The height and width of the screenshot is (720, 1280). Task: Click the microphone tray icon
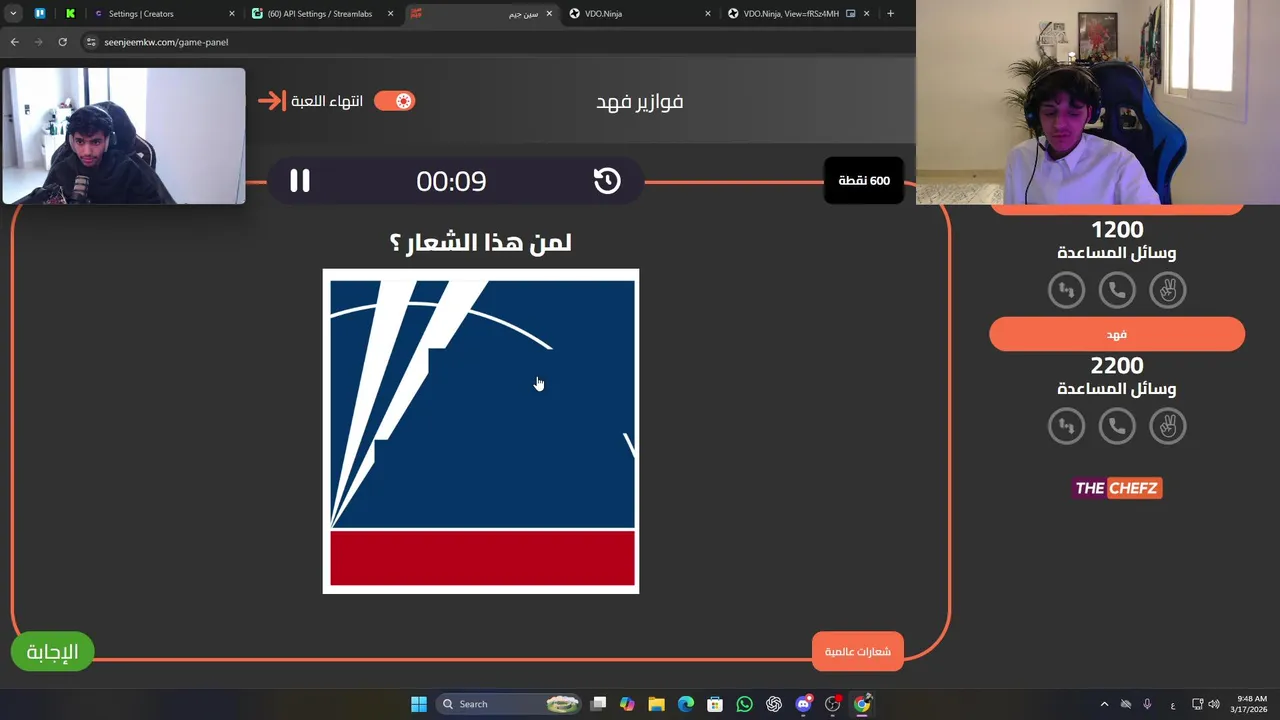click(1147, 704)
